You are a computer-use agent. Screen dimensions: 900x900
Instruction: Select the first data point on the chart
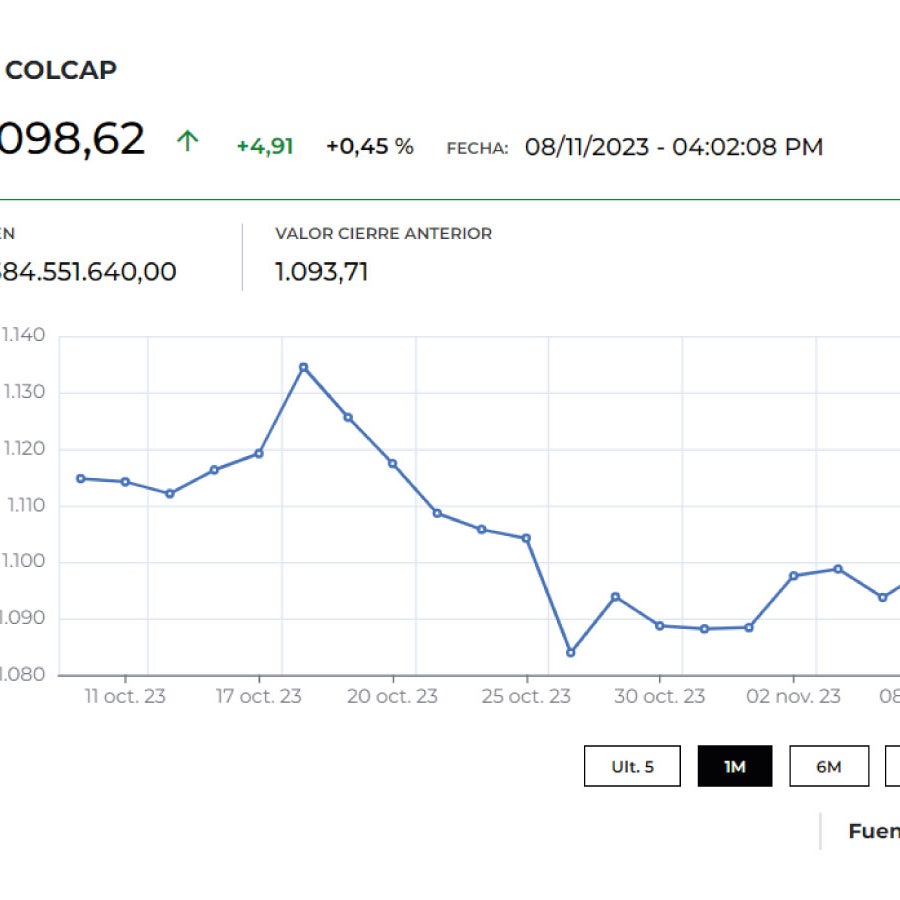click(79, 478)
